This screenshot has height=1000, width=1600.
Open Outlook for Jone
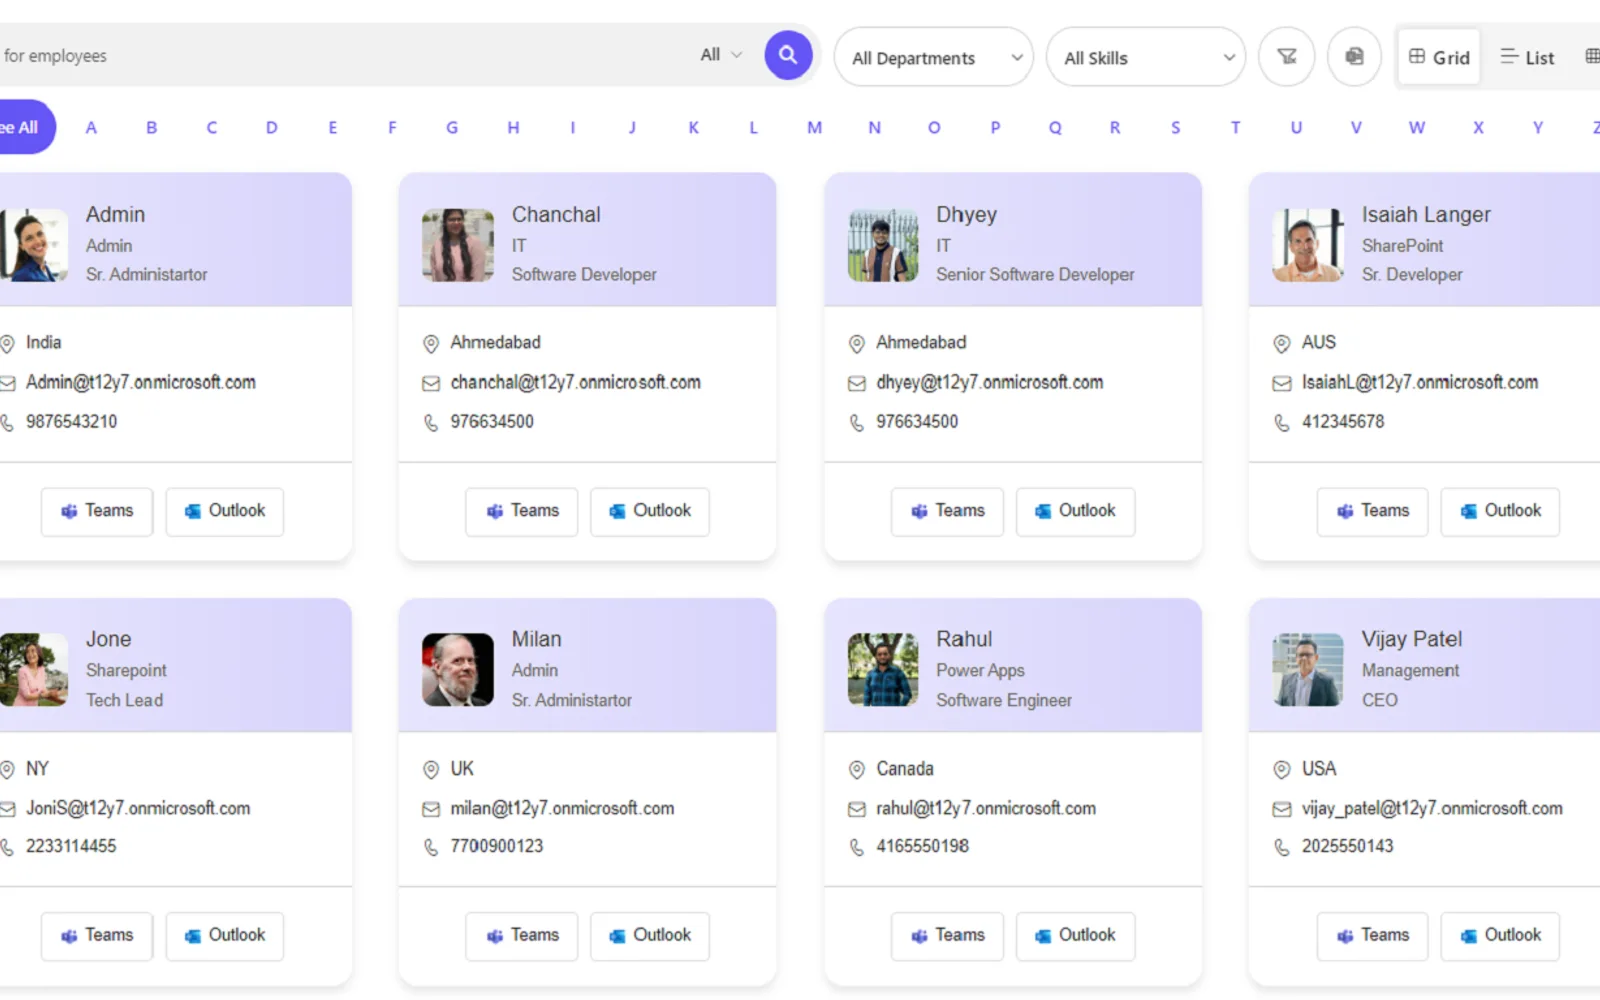pos(224,936)
